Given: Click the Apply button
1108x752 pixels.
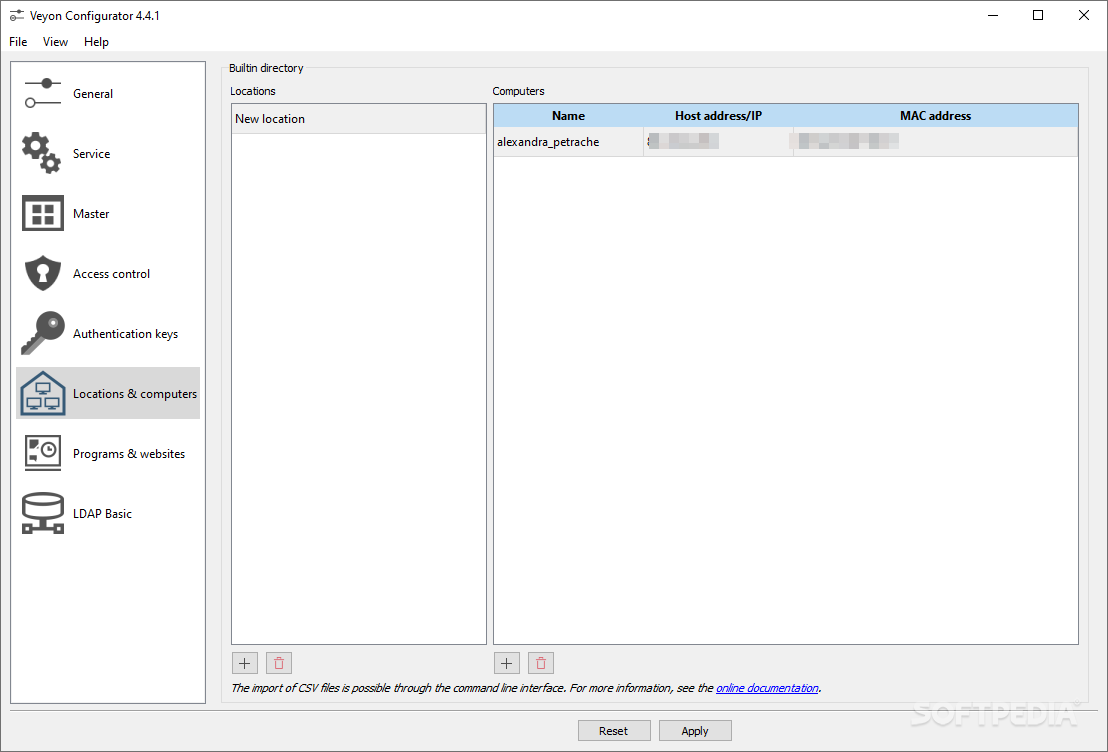Looking at the screenshot, I should click(x=695, y=731).
